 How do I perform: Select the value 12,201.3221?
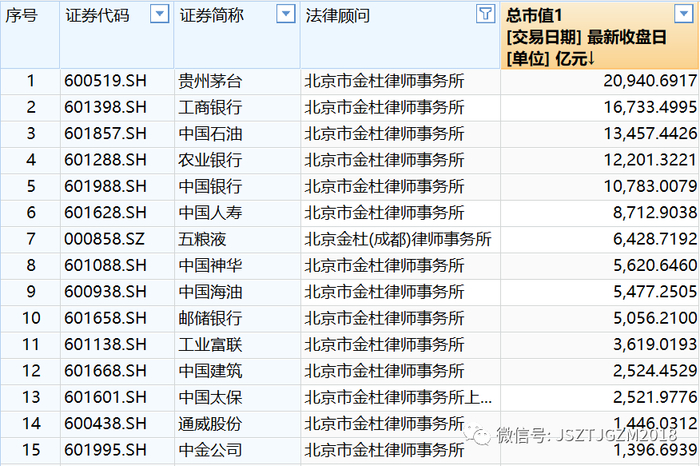(x=650, y=160)
